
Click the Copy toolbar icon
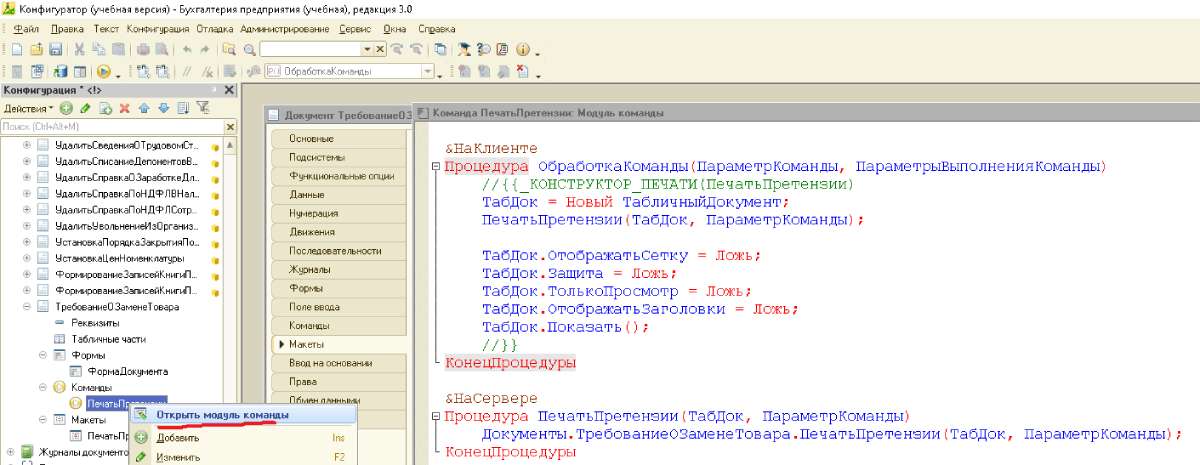(x=100, y=49)
